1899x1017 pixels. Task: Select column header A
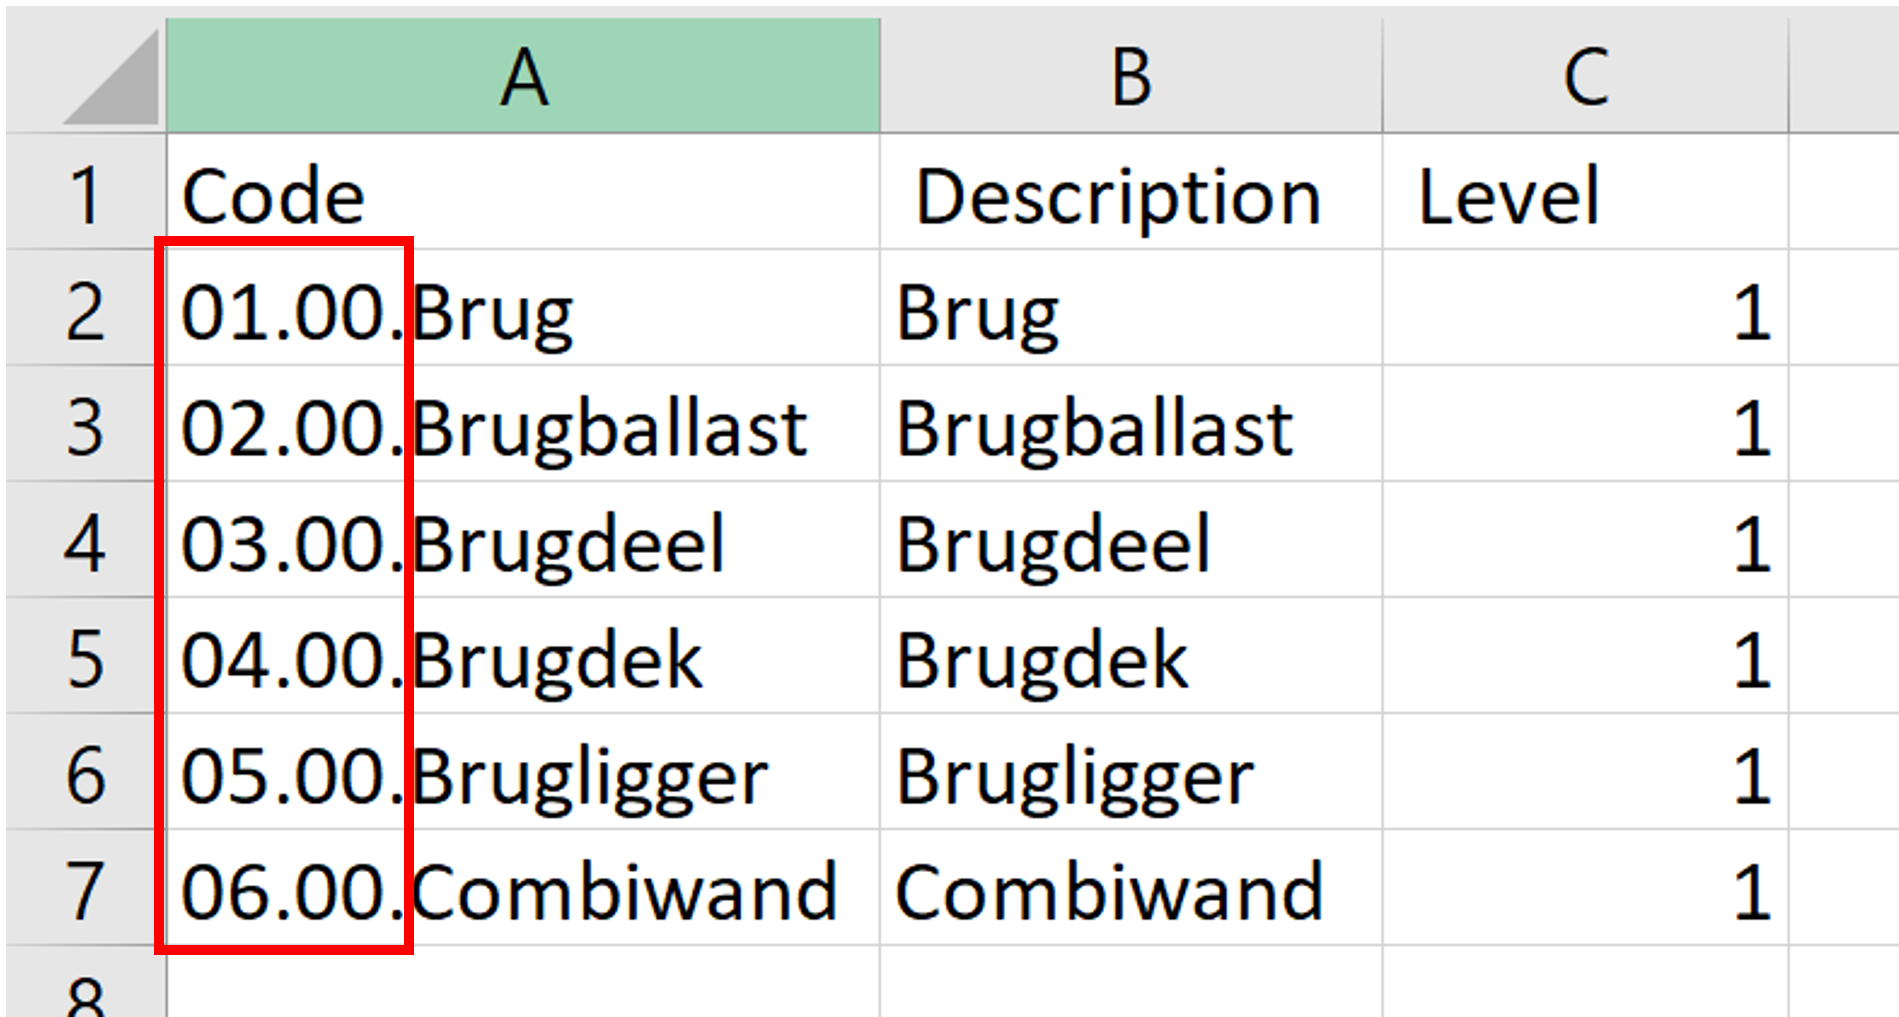coord(523,70)
